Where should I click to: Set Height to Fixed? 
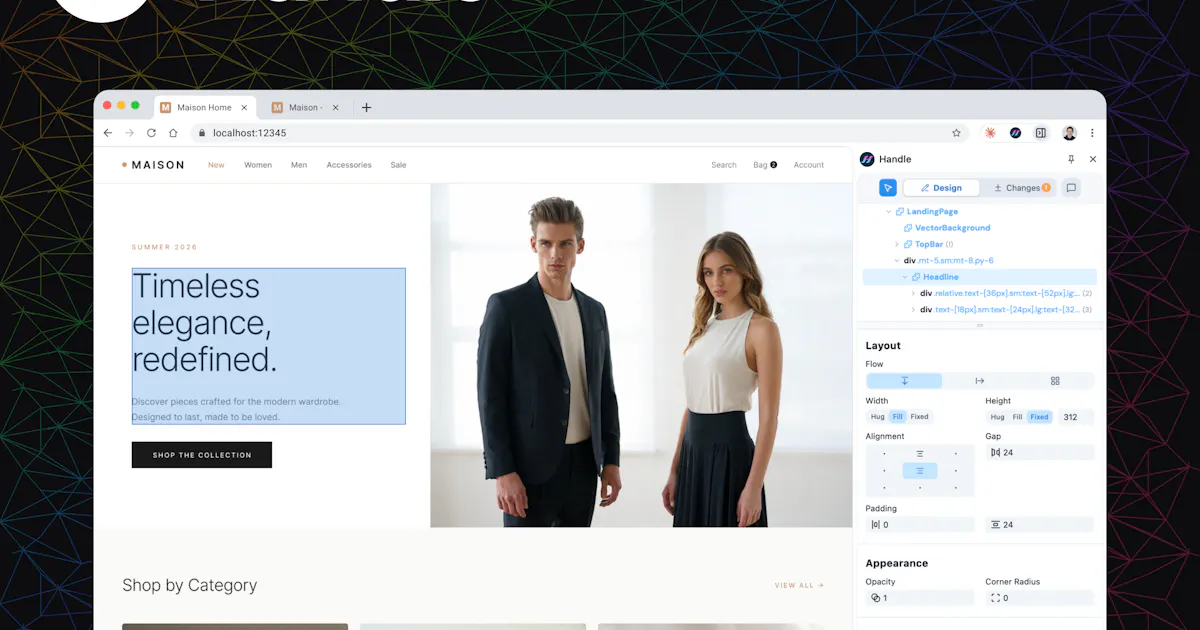coord(1039,417)
